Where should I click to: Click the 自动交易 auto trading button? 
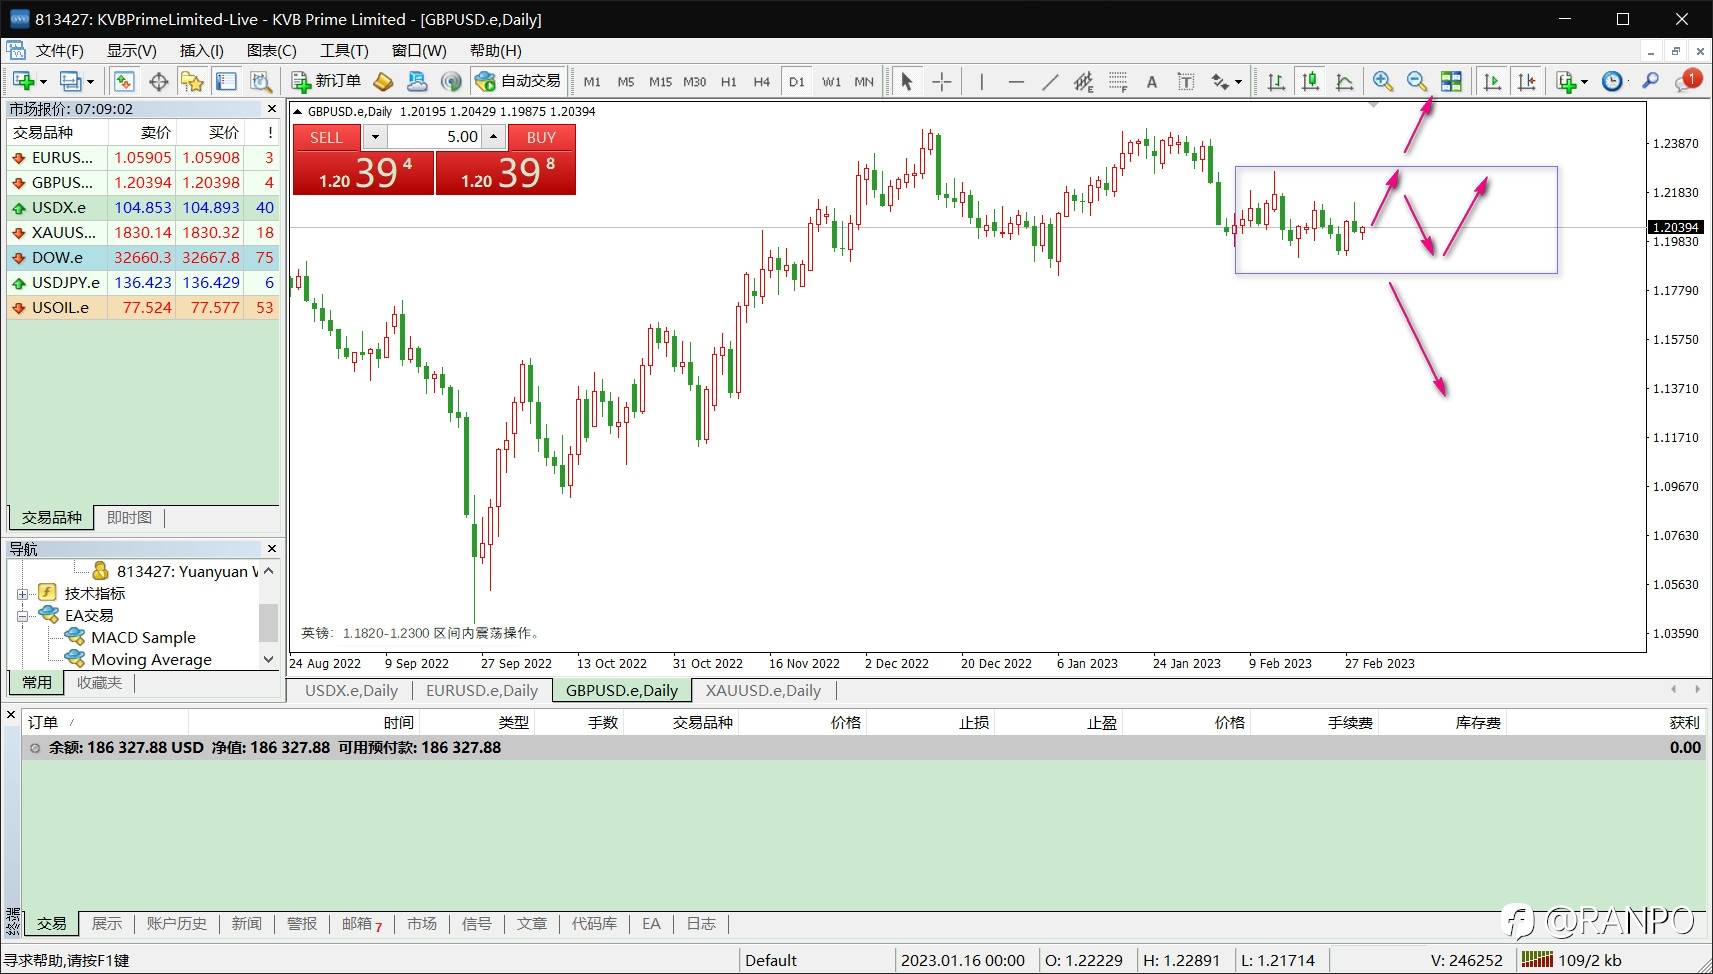[x=518, y=81]
